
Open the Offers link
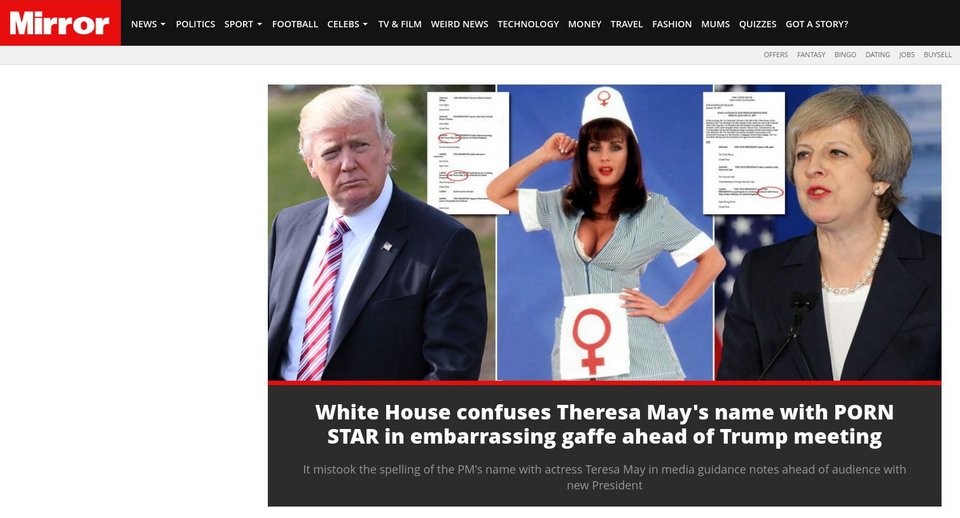click(776, 54)
